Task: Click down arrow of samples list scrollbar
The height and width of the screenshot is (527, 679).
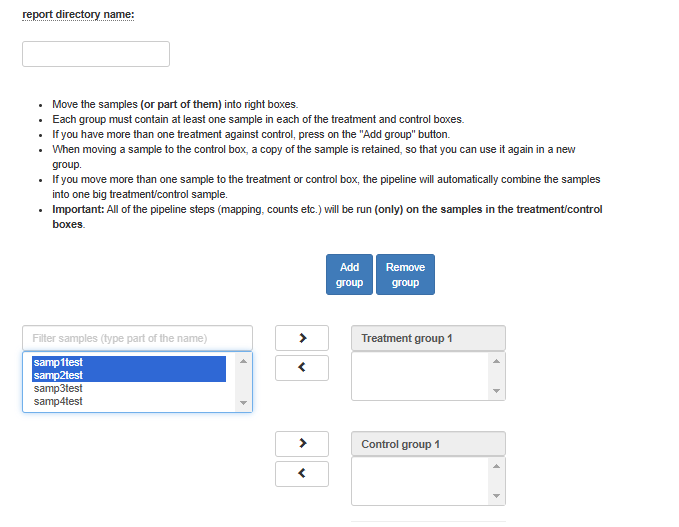Action: click(243, 403)
